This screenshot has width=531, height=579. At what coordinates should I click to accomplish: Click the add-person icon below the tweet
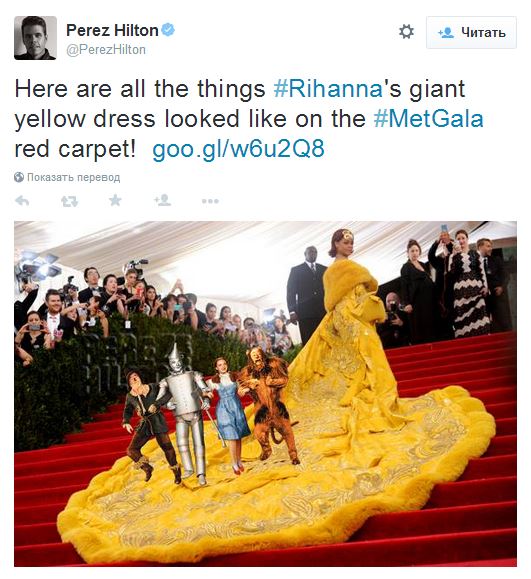[162, 200]
